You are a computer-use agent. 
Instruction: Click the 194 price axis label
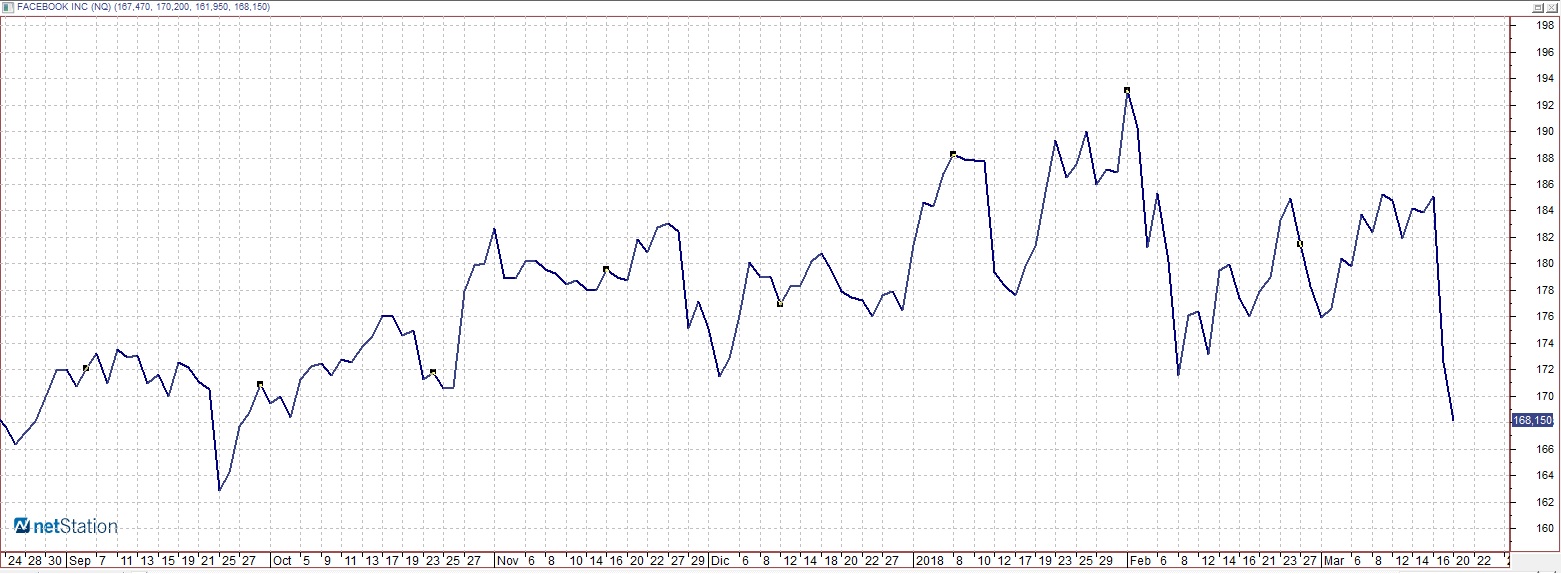pos(1544,79)
